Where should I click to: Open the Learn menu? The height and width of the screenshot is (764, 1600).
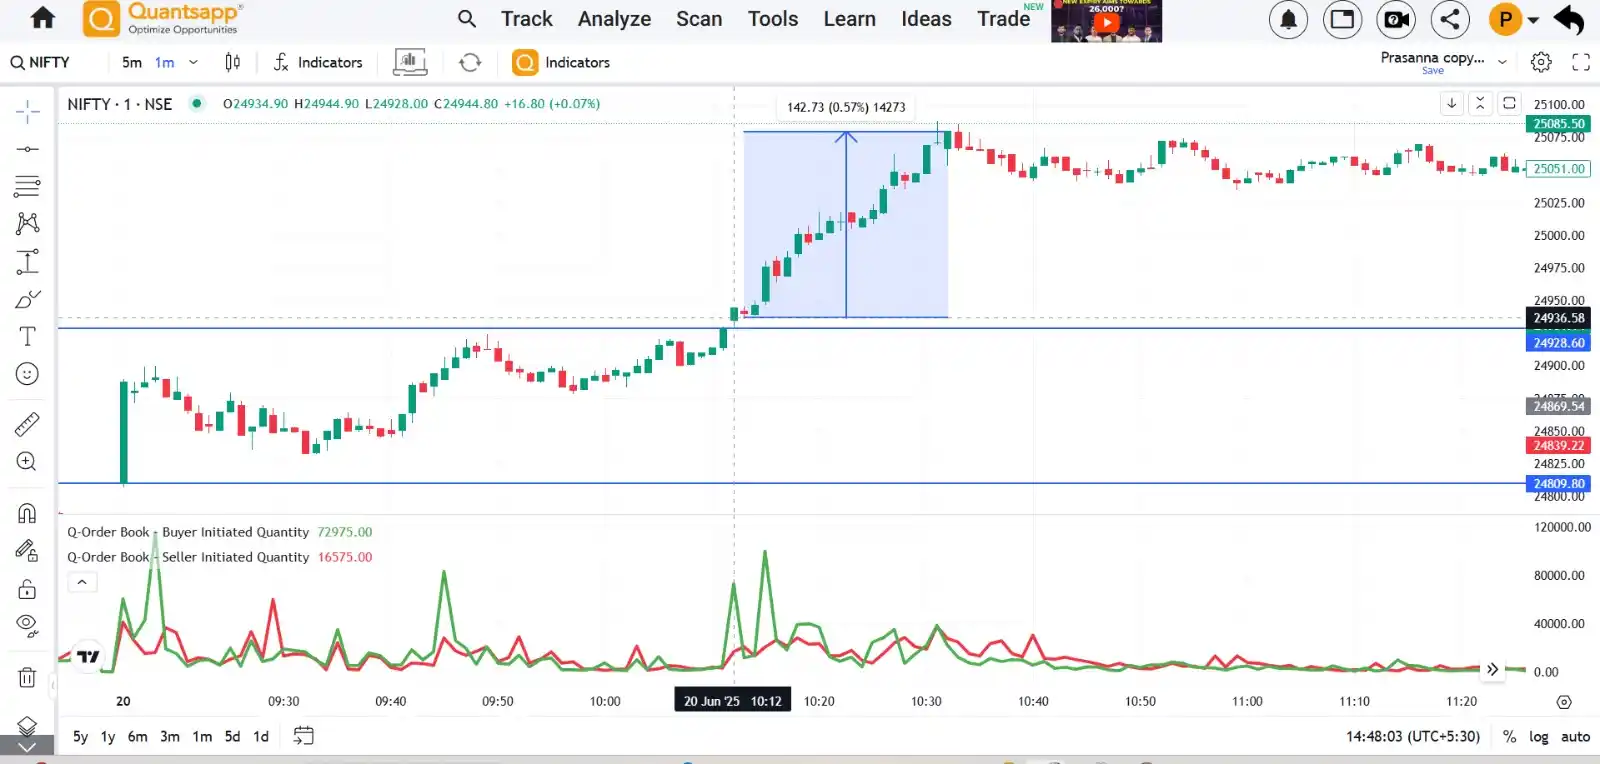click(x=850, y=19)
